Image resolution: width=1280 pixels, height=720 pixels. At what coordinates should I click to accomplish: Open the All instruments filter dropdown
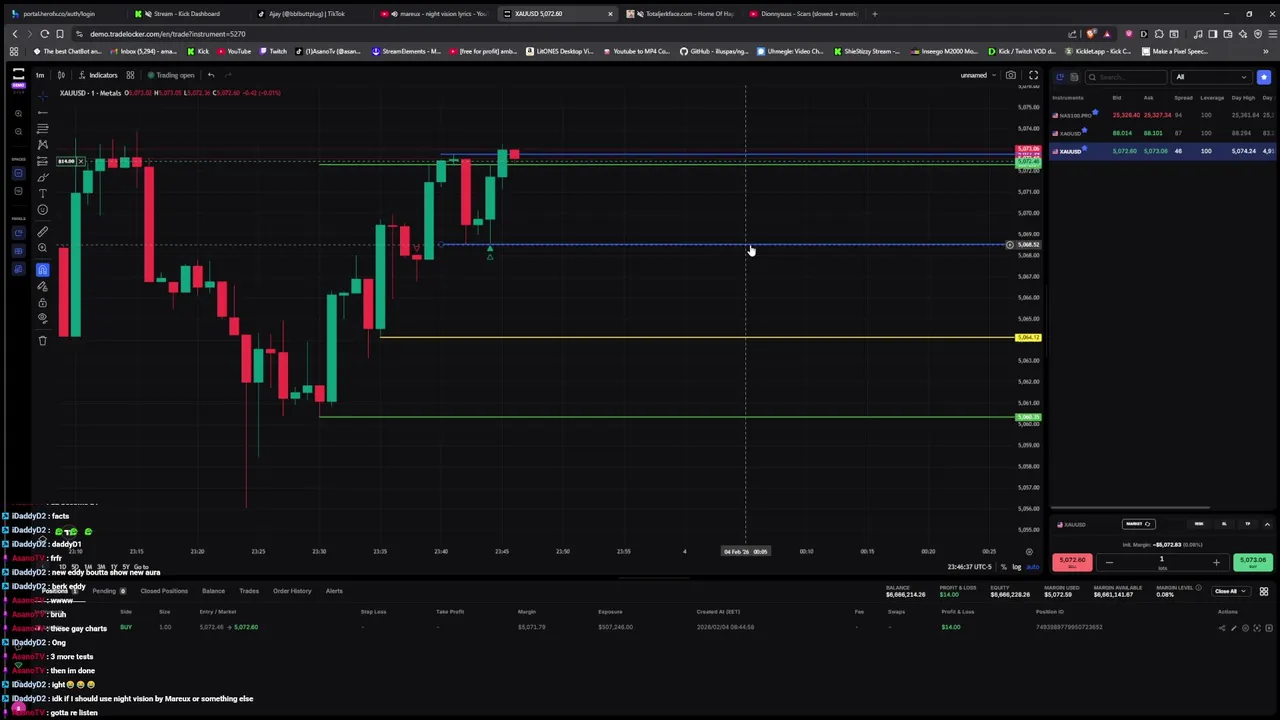click(x=1212, y=77)
